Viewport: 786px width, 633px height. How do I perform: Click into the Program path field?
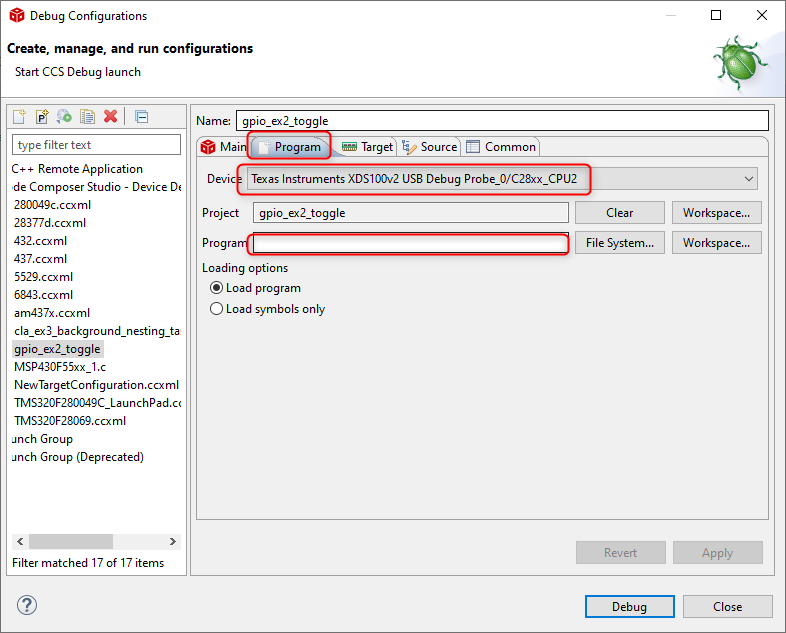410,243
